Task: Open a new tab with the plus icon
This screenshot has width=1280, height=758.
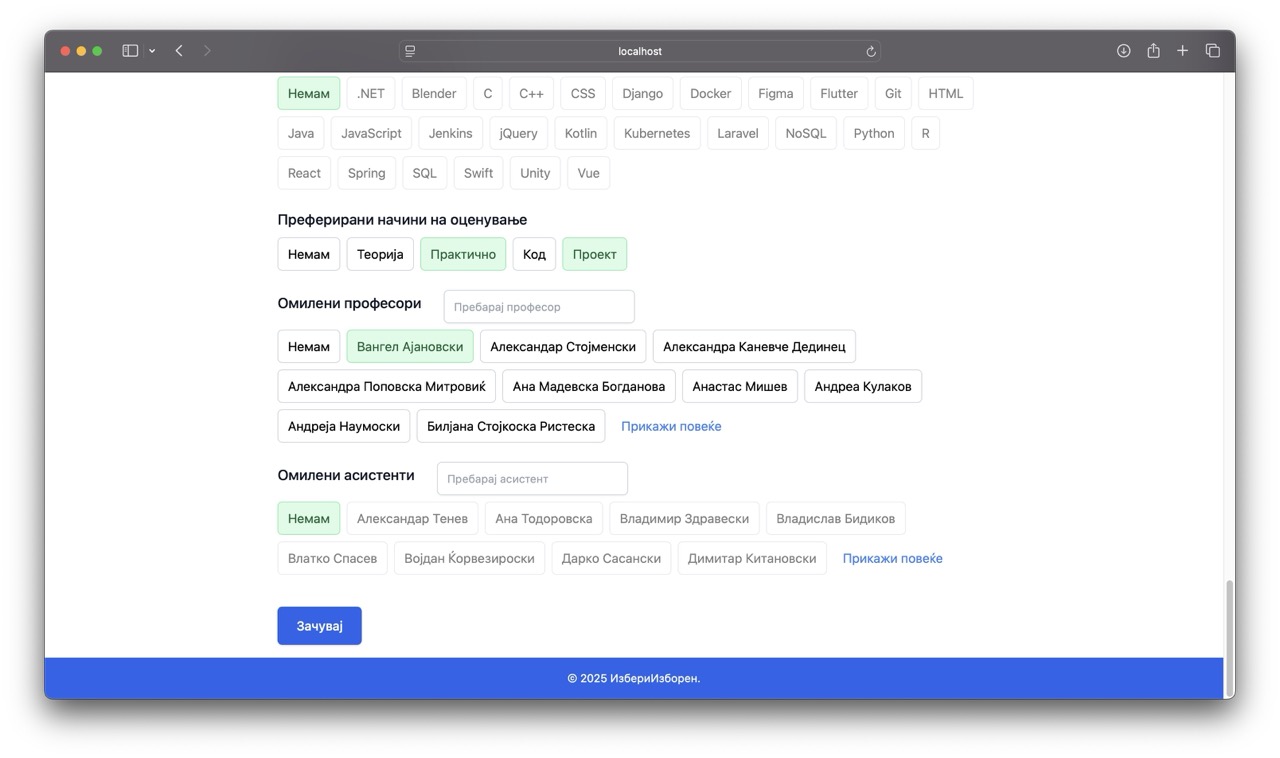Action: tap(1182, 51)
